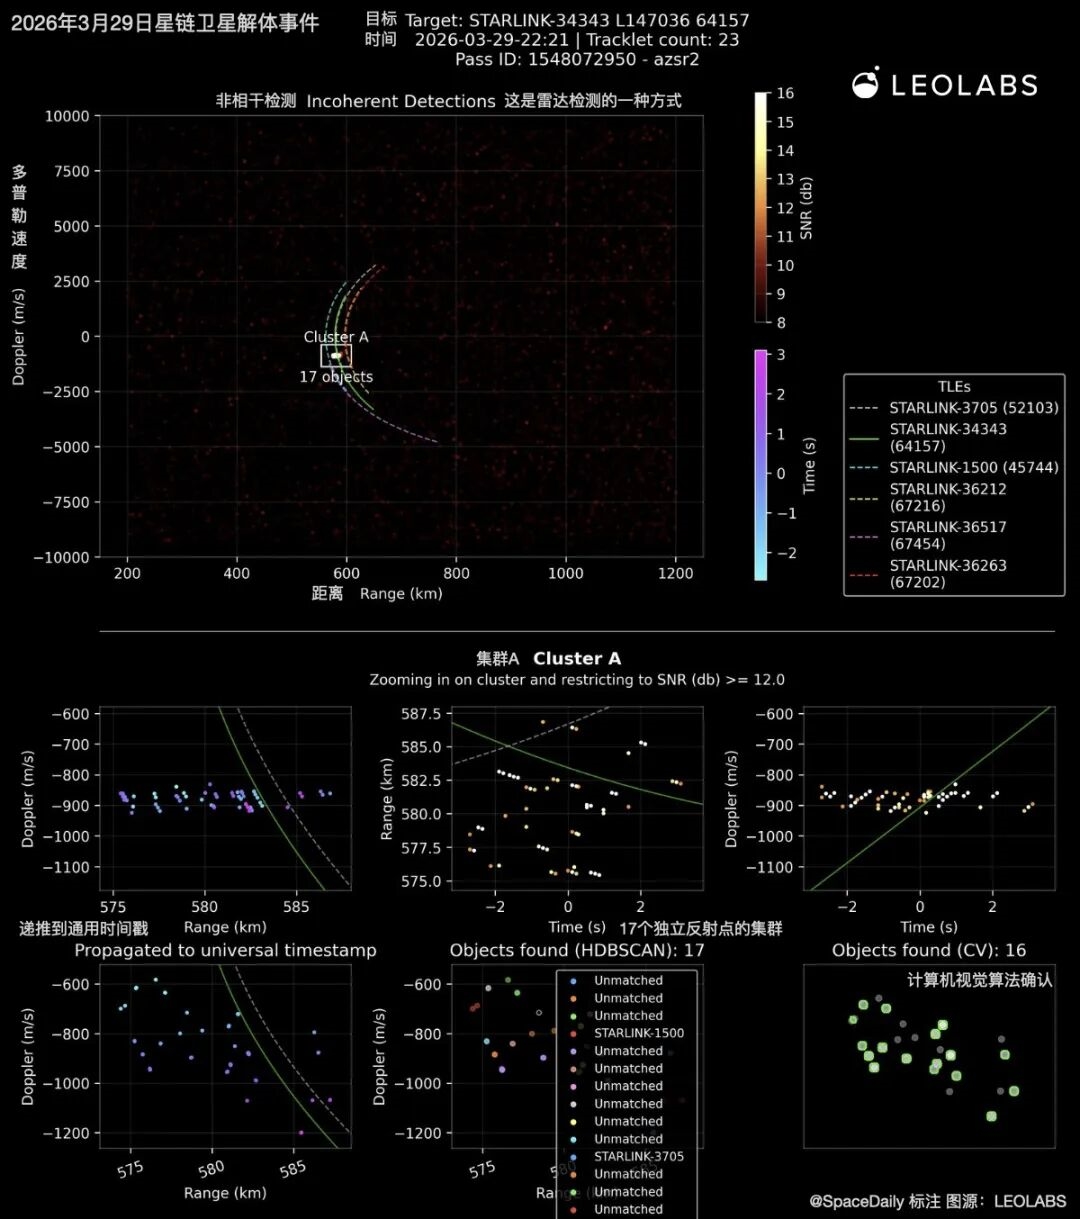
Task: Click the LeoLabs logo icon
Action: 865,84
